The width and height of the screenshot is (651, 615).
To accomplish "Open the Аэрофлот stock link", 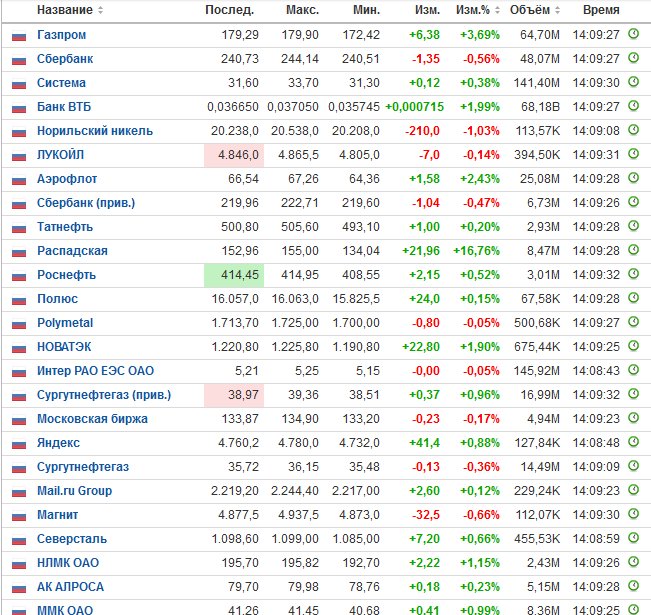I will [x=67, y=179].
